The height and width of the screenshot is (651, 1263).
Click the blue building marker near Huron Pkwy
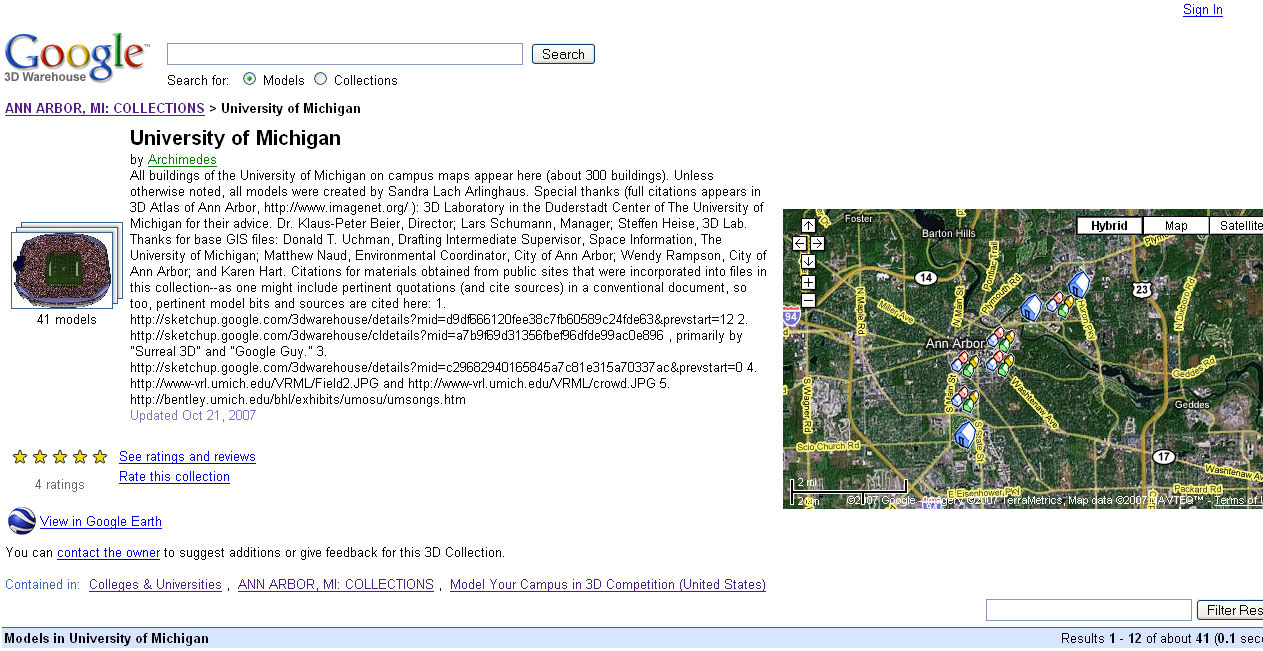click(x=1078, y=283)
